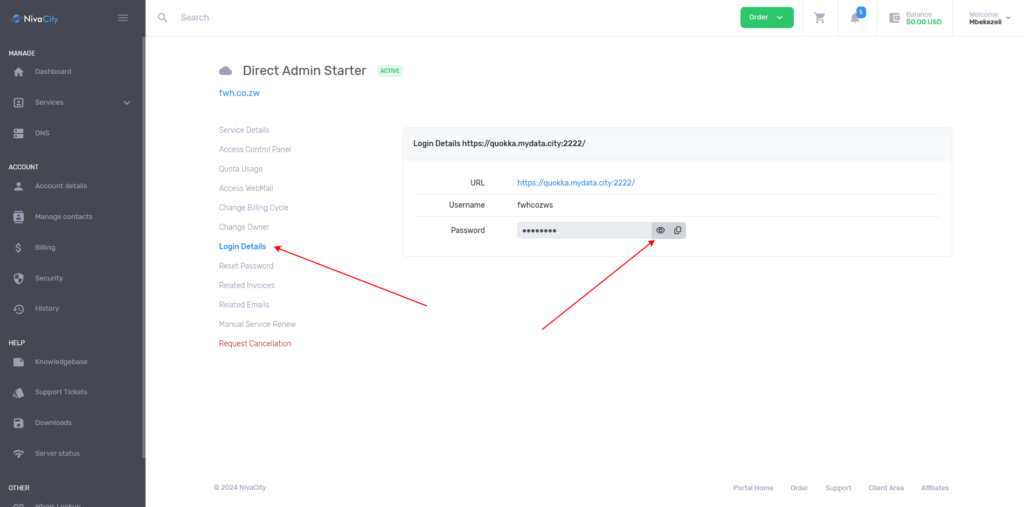
Task: Click the Manage contacts icon
Action: pos(18,217)
